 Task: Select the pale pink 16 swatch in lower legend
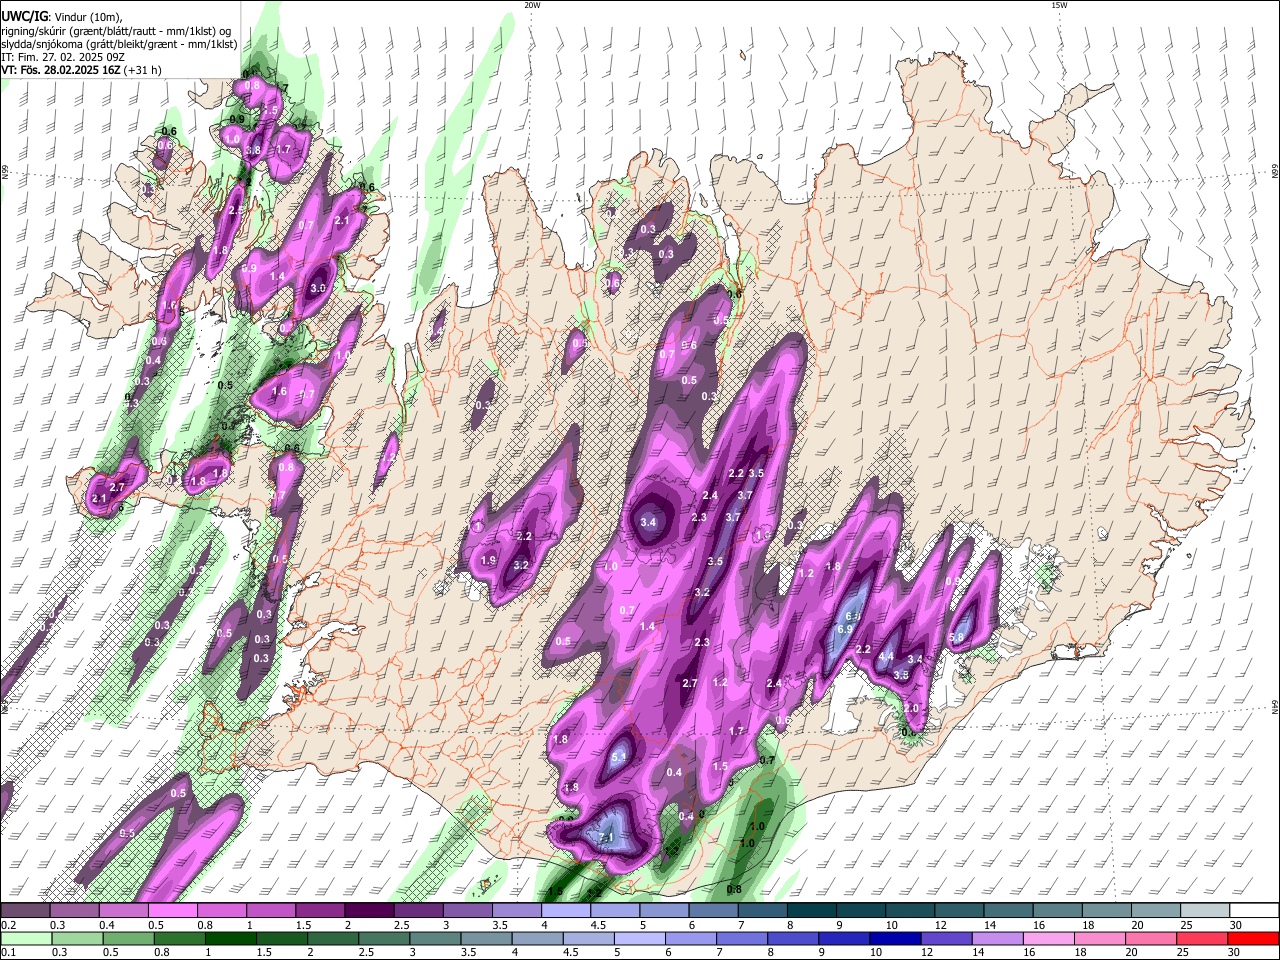pyautogui.click(x=1050, y=938)
